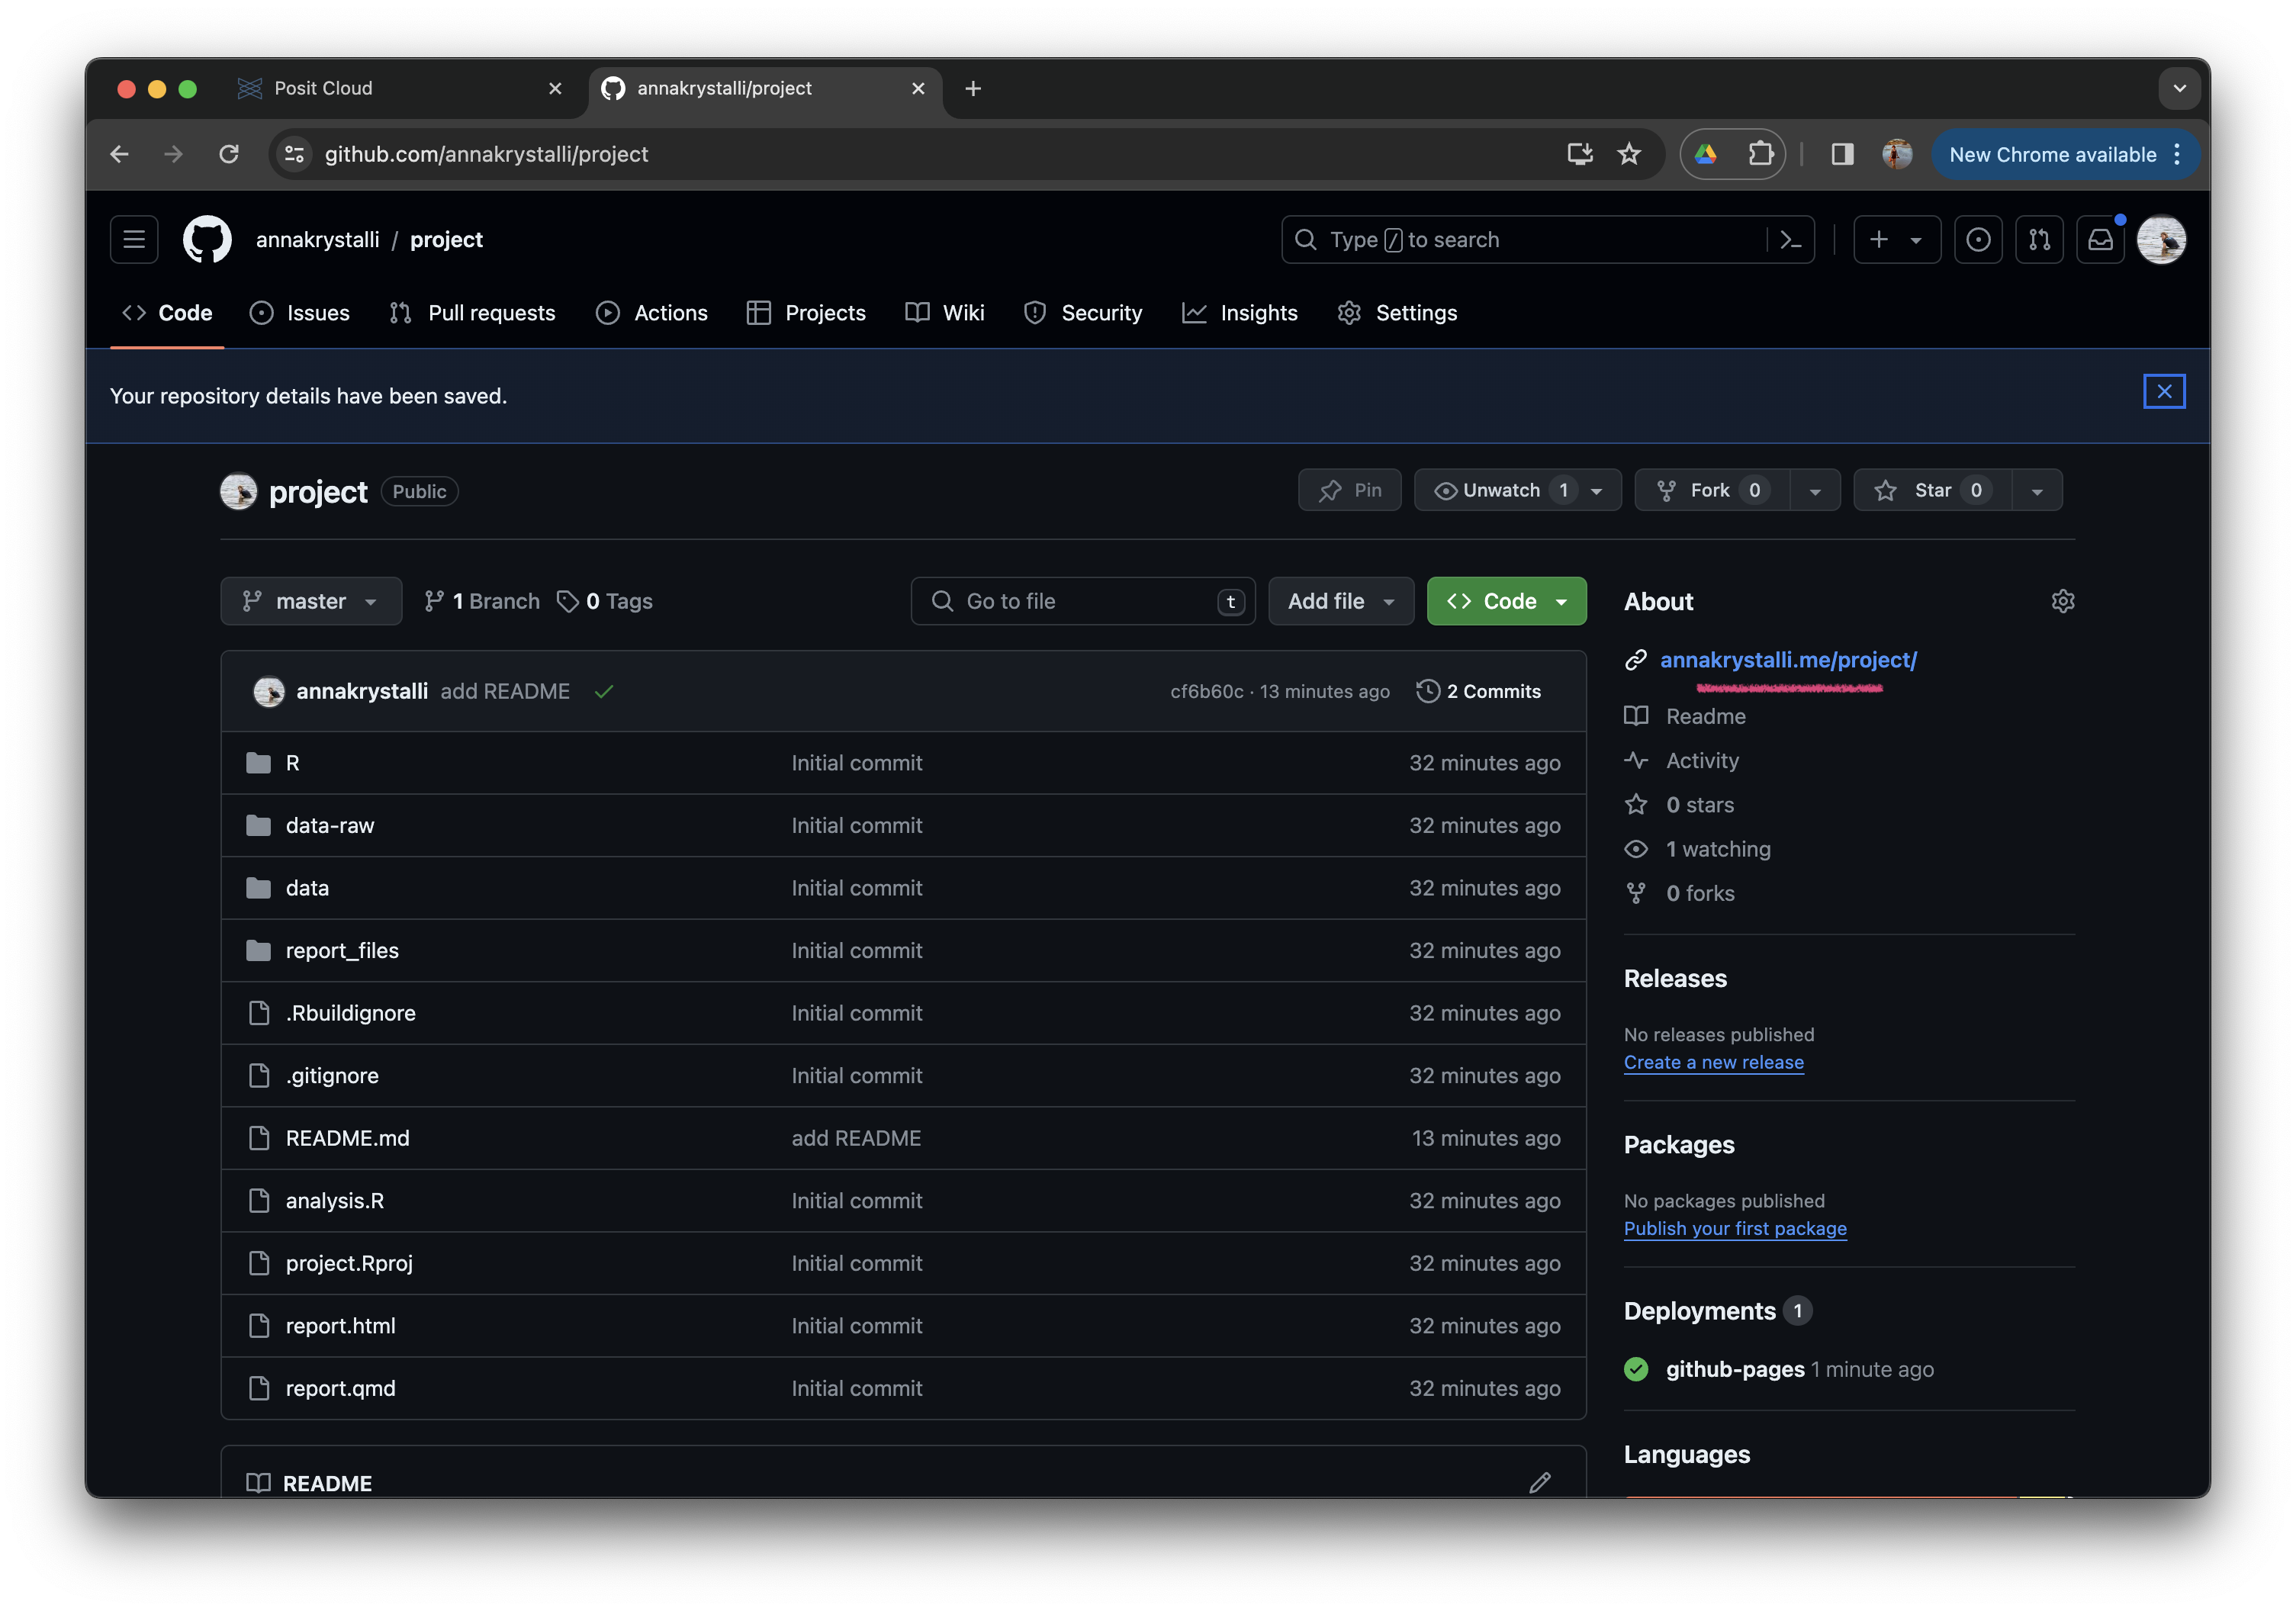Open the pull requests icon in top header
This screenshot has width=2296, height=1611.
2039,240
